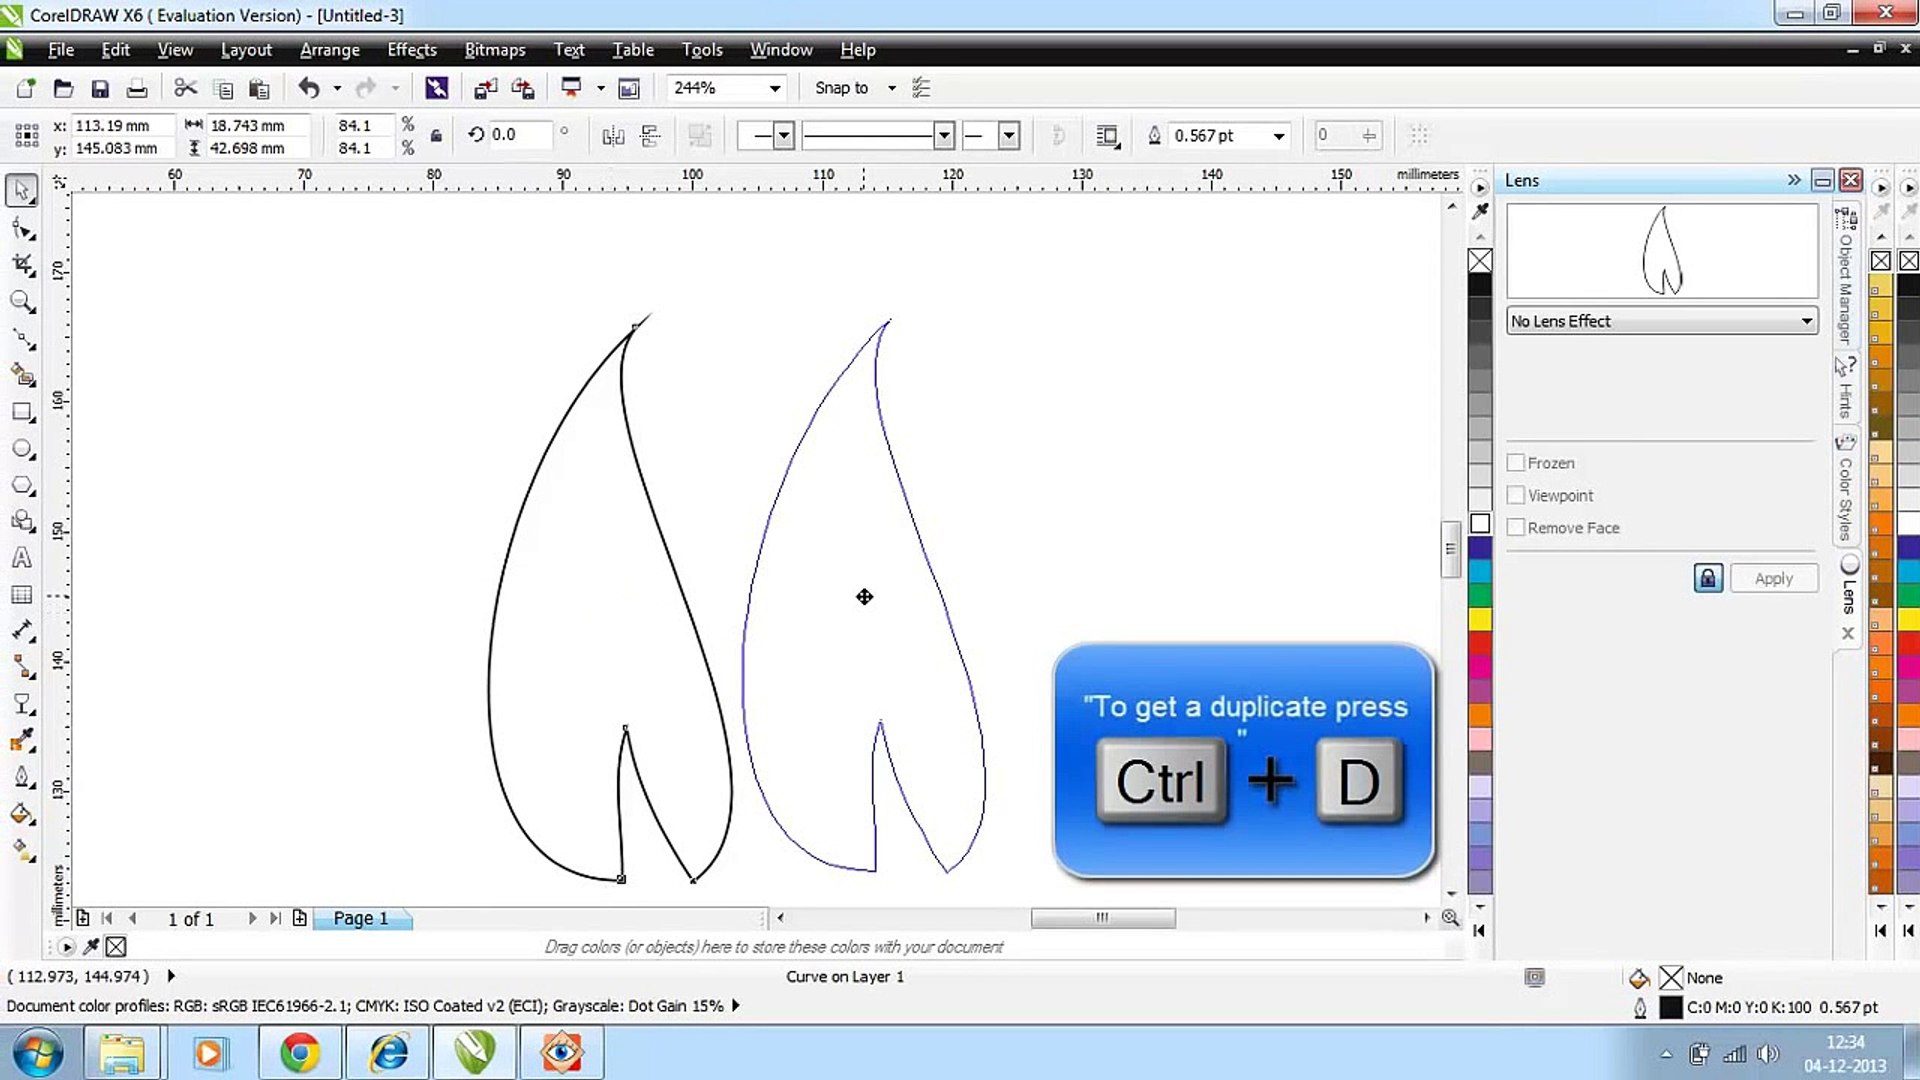Select the Shape edit tool
1920x1080 pixels.
click(22, 228)
